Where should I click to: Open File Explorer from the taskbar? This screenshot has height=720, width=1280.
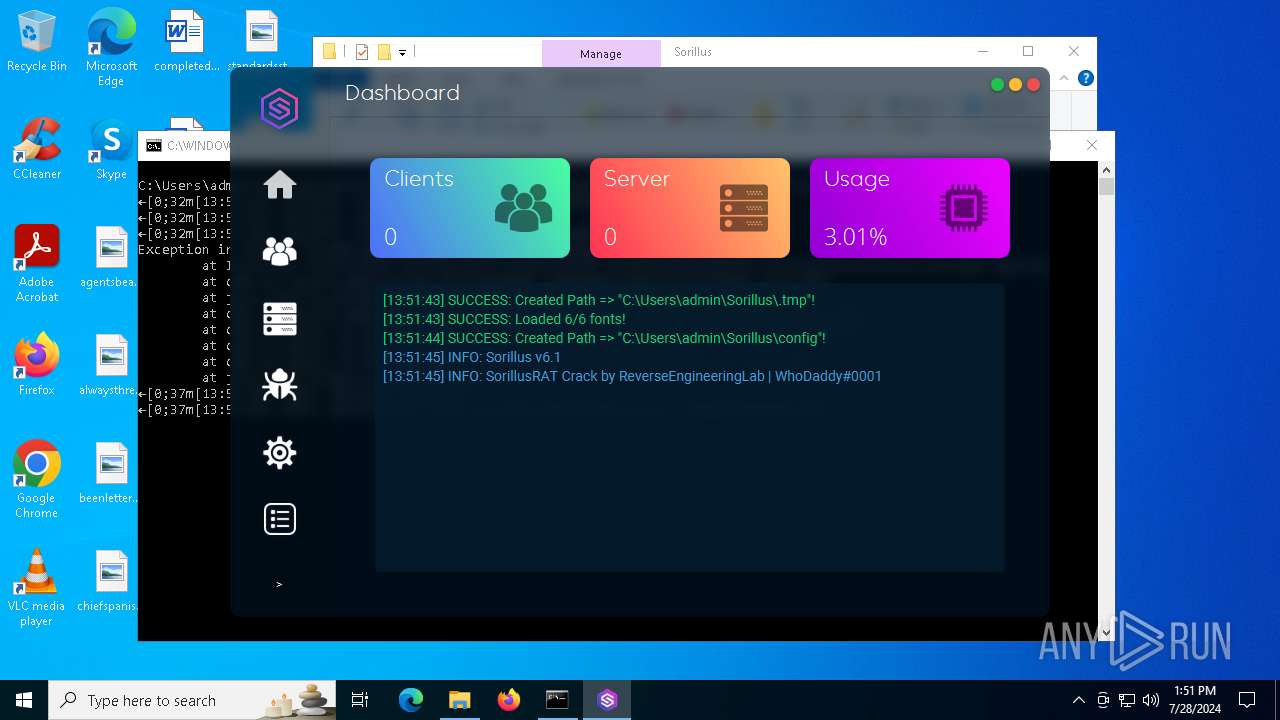459,700
